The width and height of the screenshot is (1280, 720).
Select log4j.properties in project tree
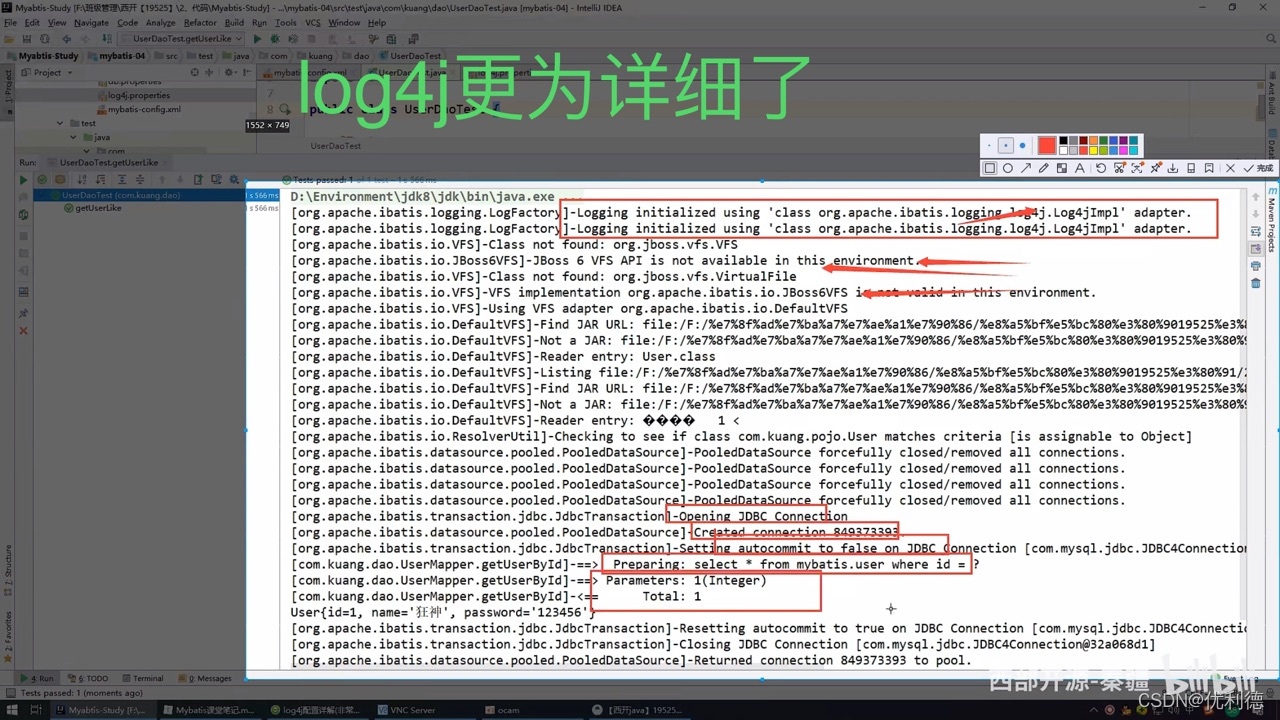(x=138, y=96)
